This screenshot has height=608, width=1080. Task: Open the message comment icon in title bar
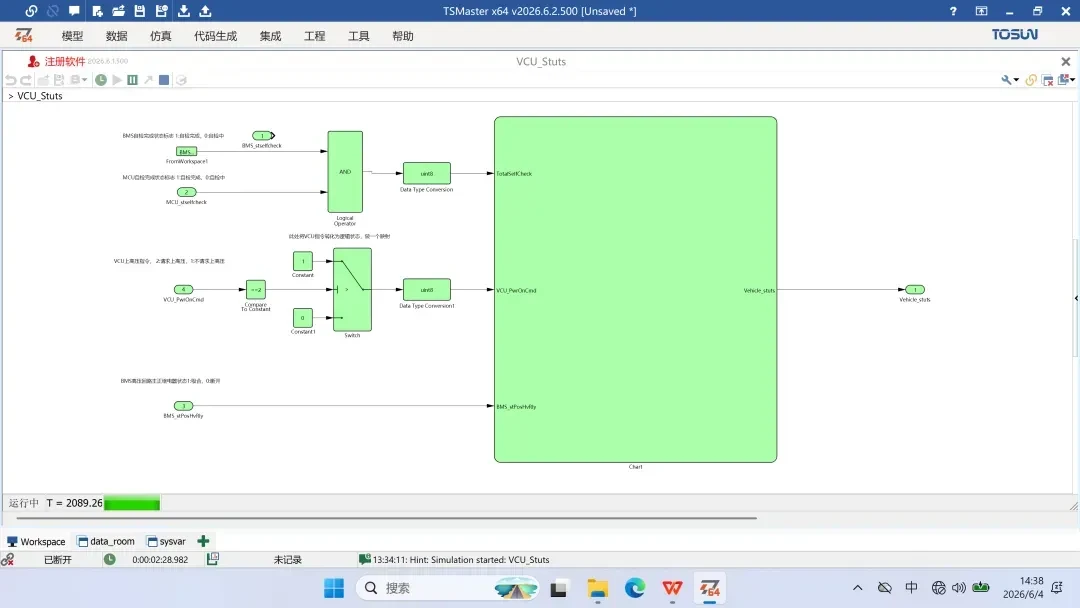tap(74, 11)
